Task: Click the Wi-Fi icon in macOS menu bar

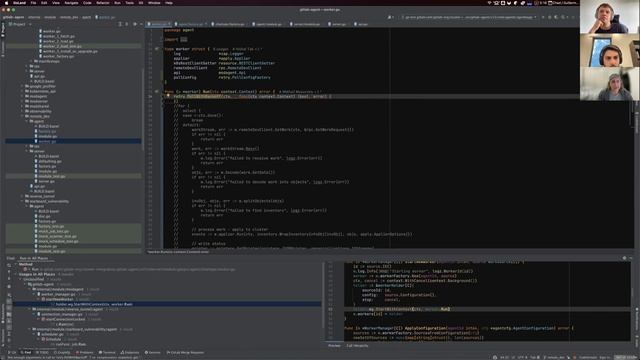Action: pos(489,3)
